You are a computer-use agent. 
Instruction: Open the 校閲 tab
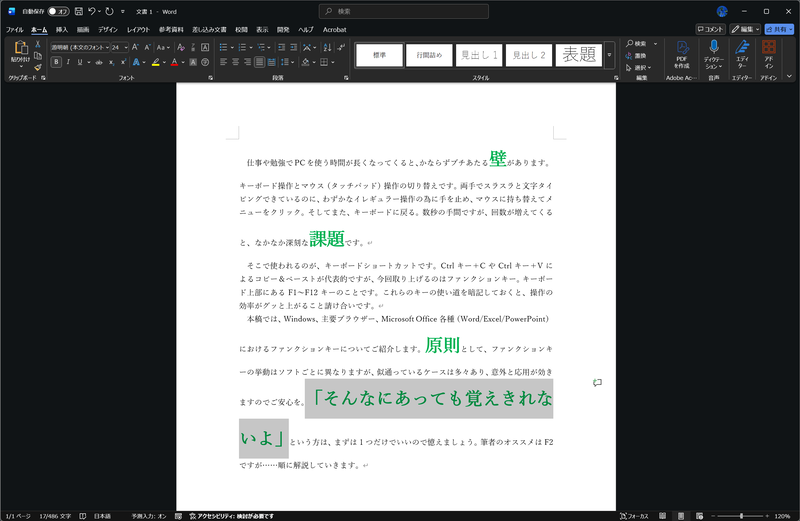(241, 30)
